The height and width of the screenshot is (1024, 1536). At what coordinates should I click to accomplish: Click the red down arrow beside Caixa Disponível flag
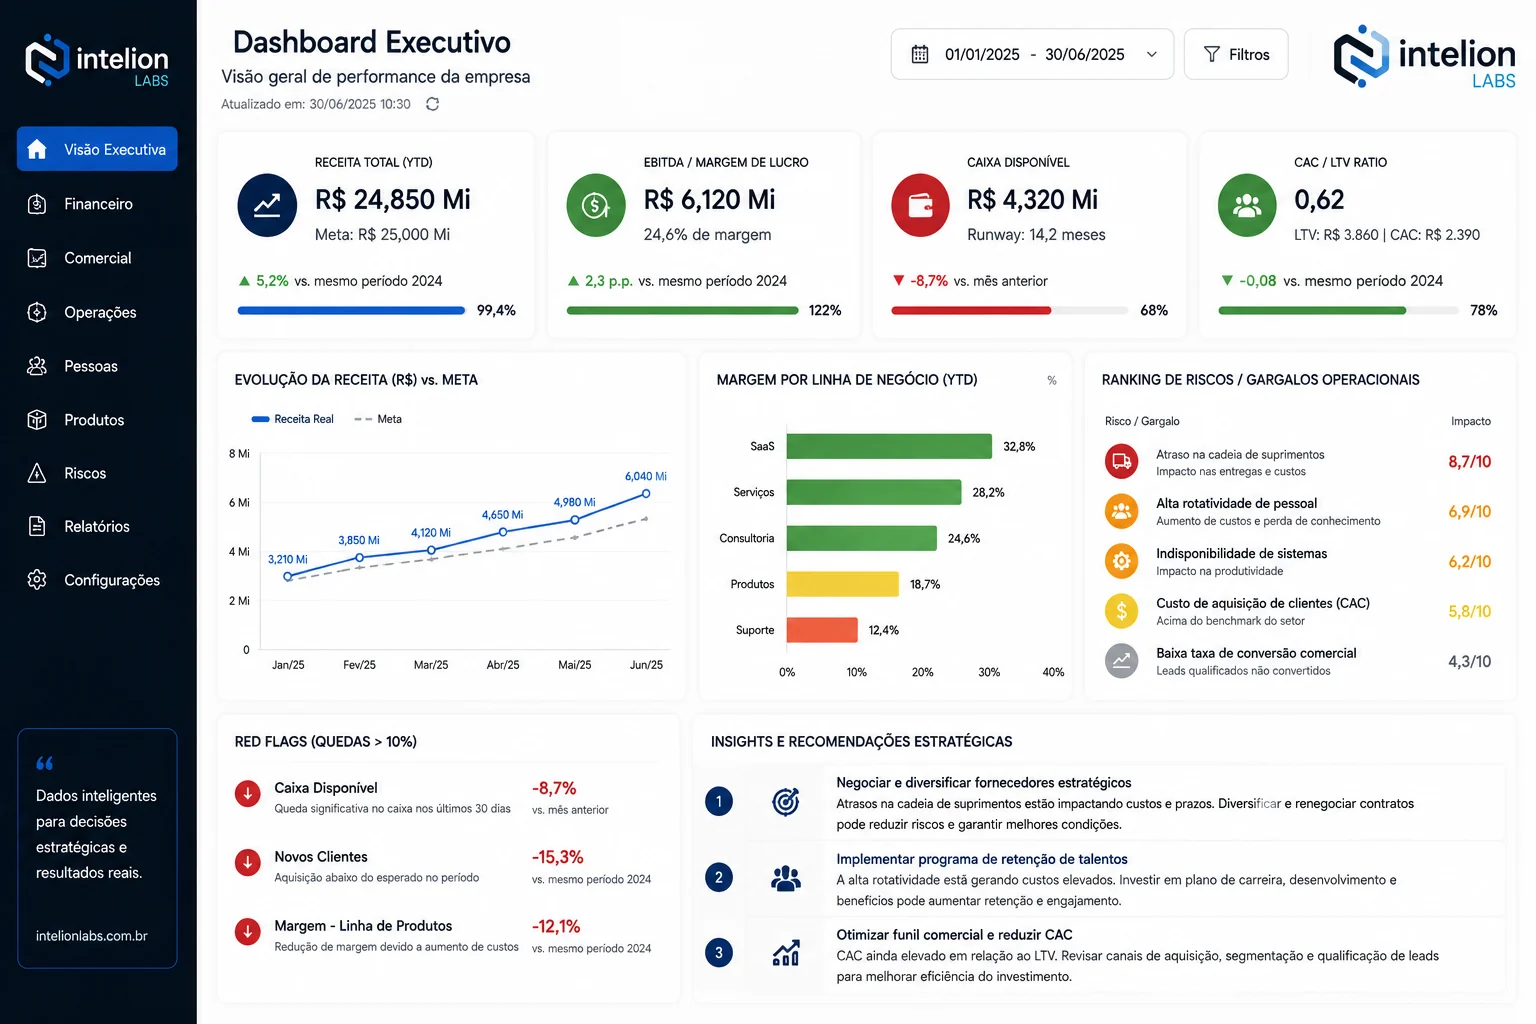click(x=248, y=794)
